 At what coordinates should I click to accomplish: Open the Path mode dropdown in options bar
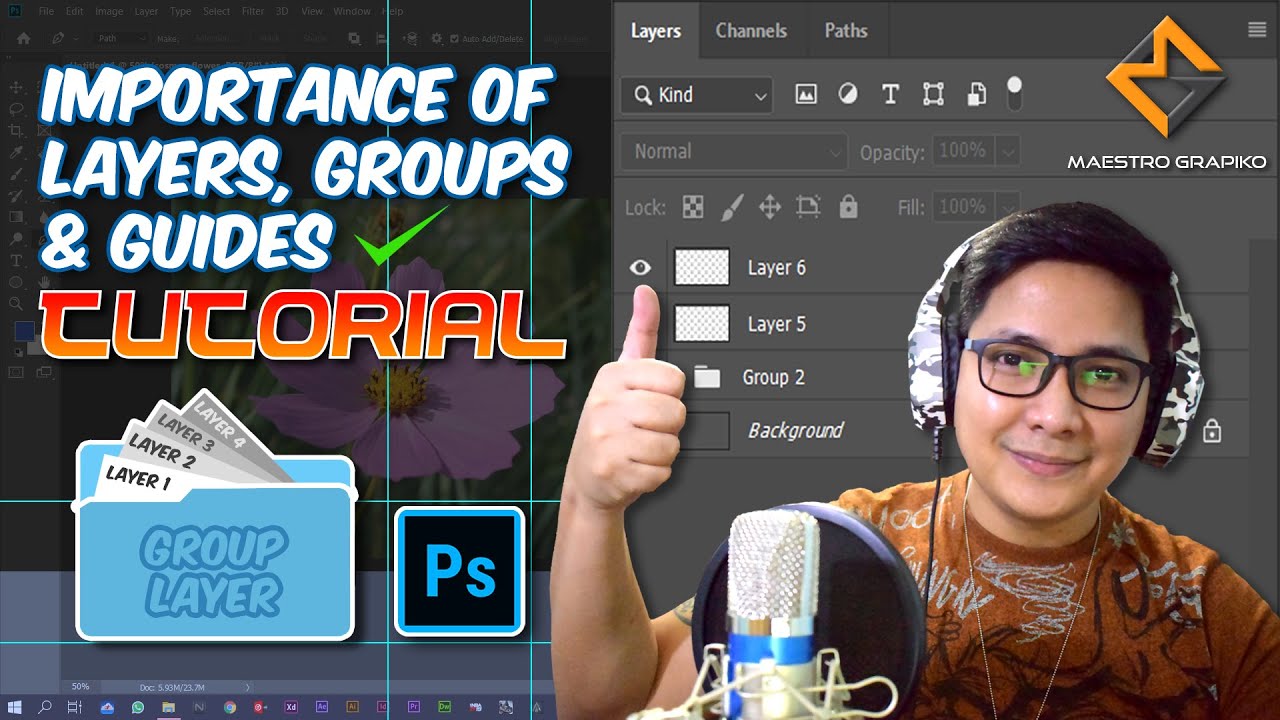tap(122, 38)
